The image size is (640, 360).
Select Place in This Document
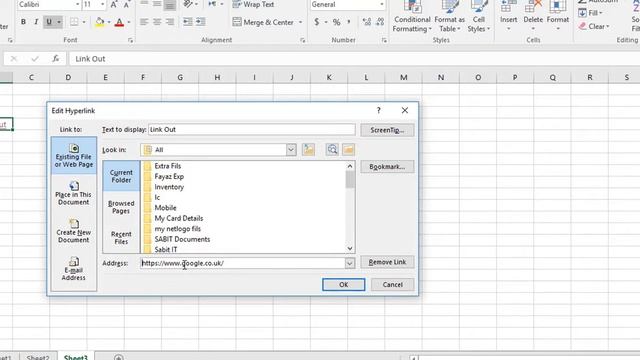click(74, 193)
